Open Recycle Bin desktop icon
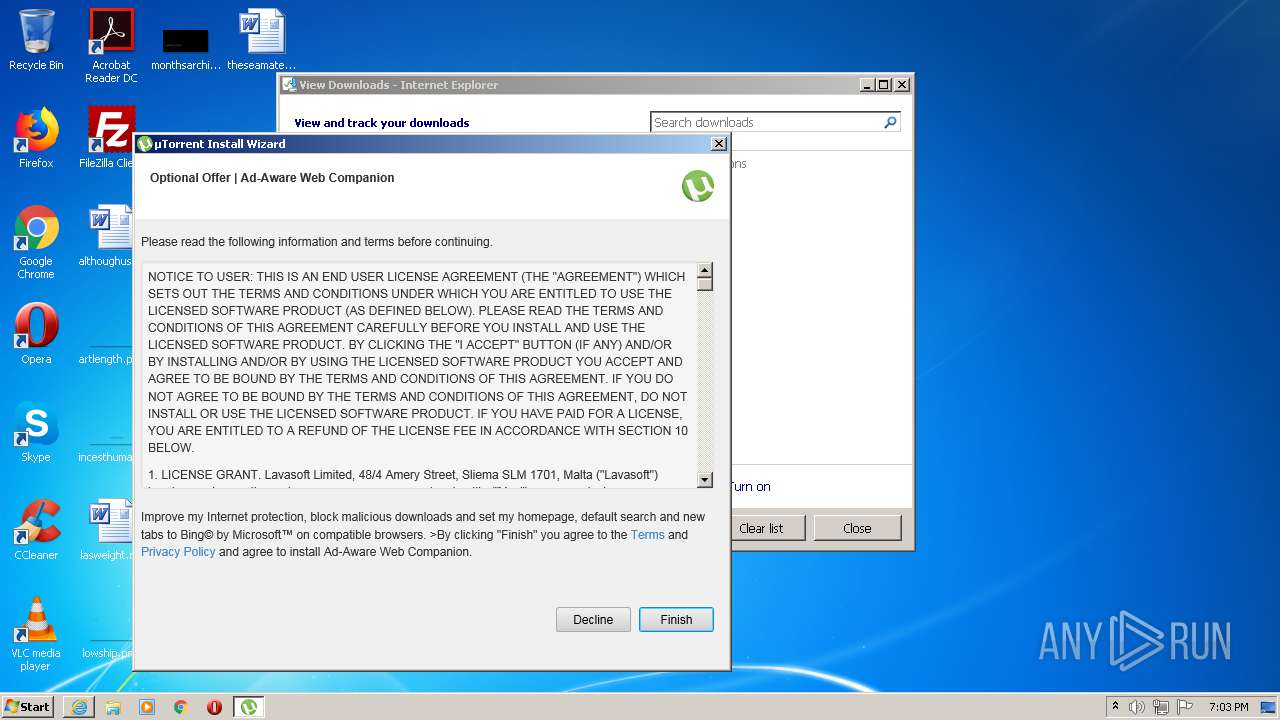1280x720 pixels. click(36, 40)
